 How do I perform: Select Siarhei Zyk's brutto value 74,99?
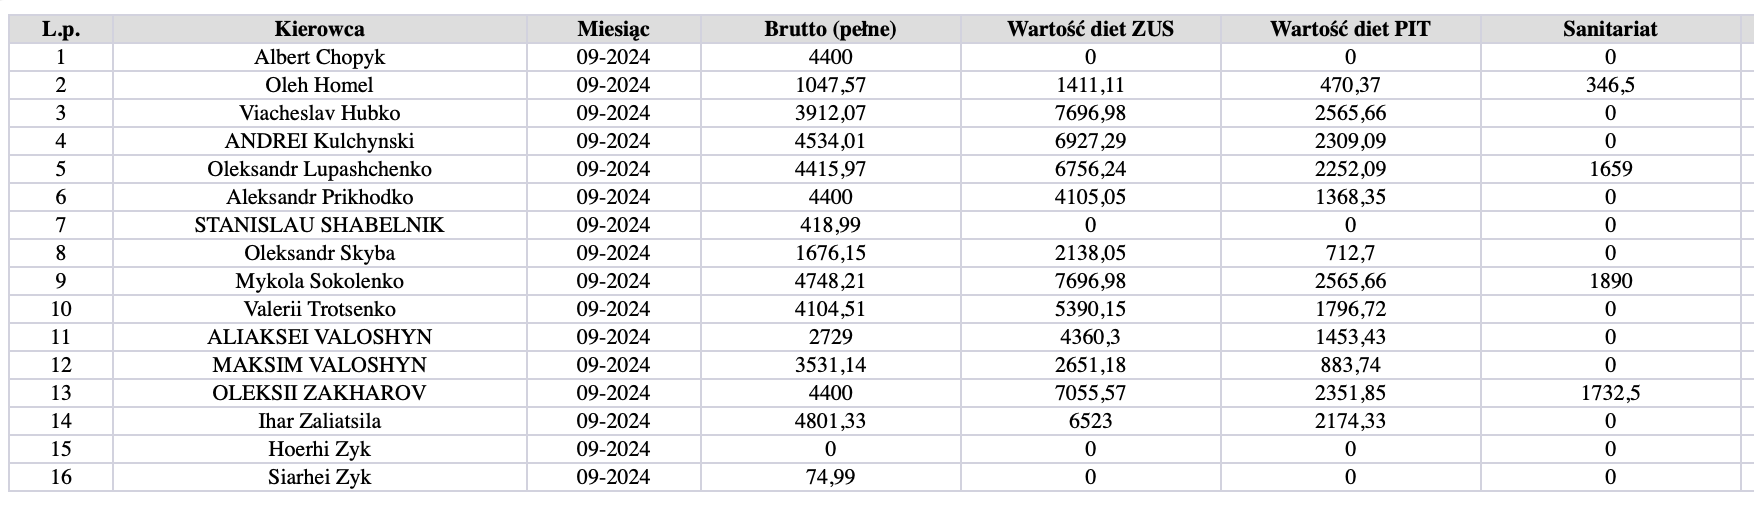(830, 477)
